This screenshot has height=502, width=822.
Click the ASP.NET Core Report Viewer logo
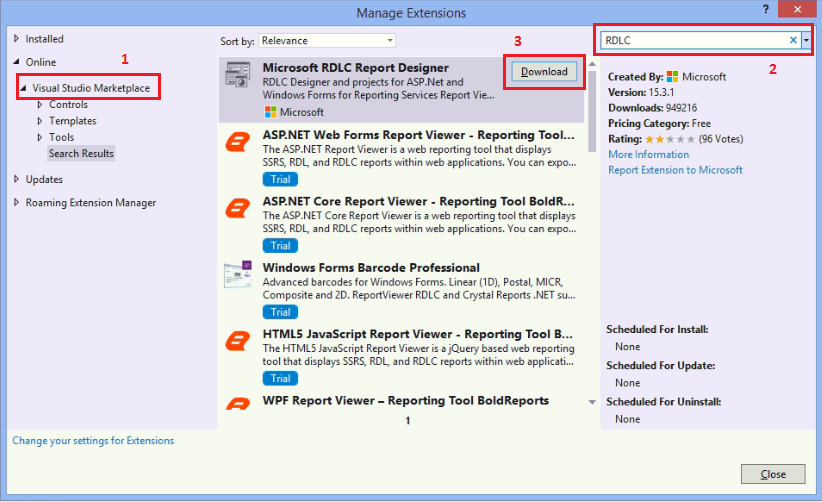point(237,209)
